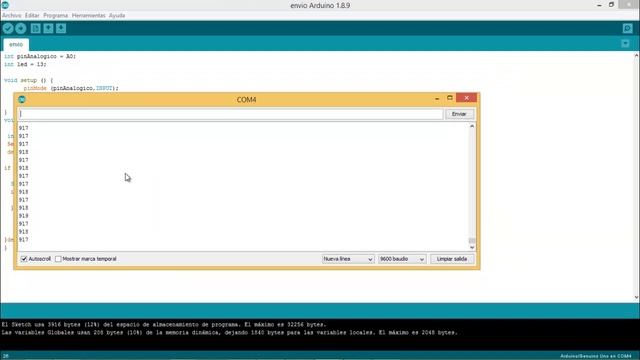The image size is (640, 360).
Task: Restore the Arduino IDE main window
Action: [611, 5]
